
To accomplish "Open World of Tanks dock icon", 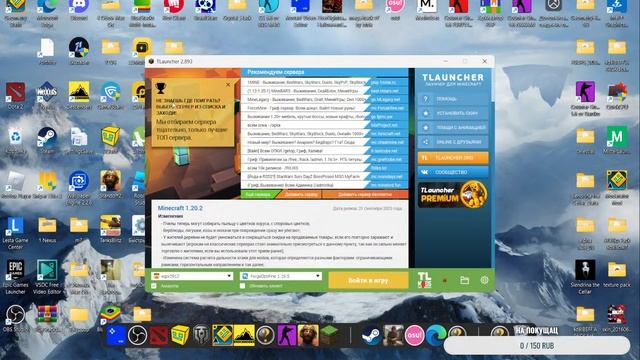I will point(201,335).
